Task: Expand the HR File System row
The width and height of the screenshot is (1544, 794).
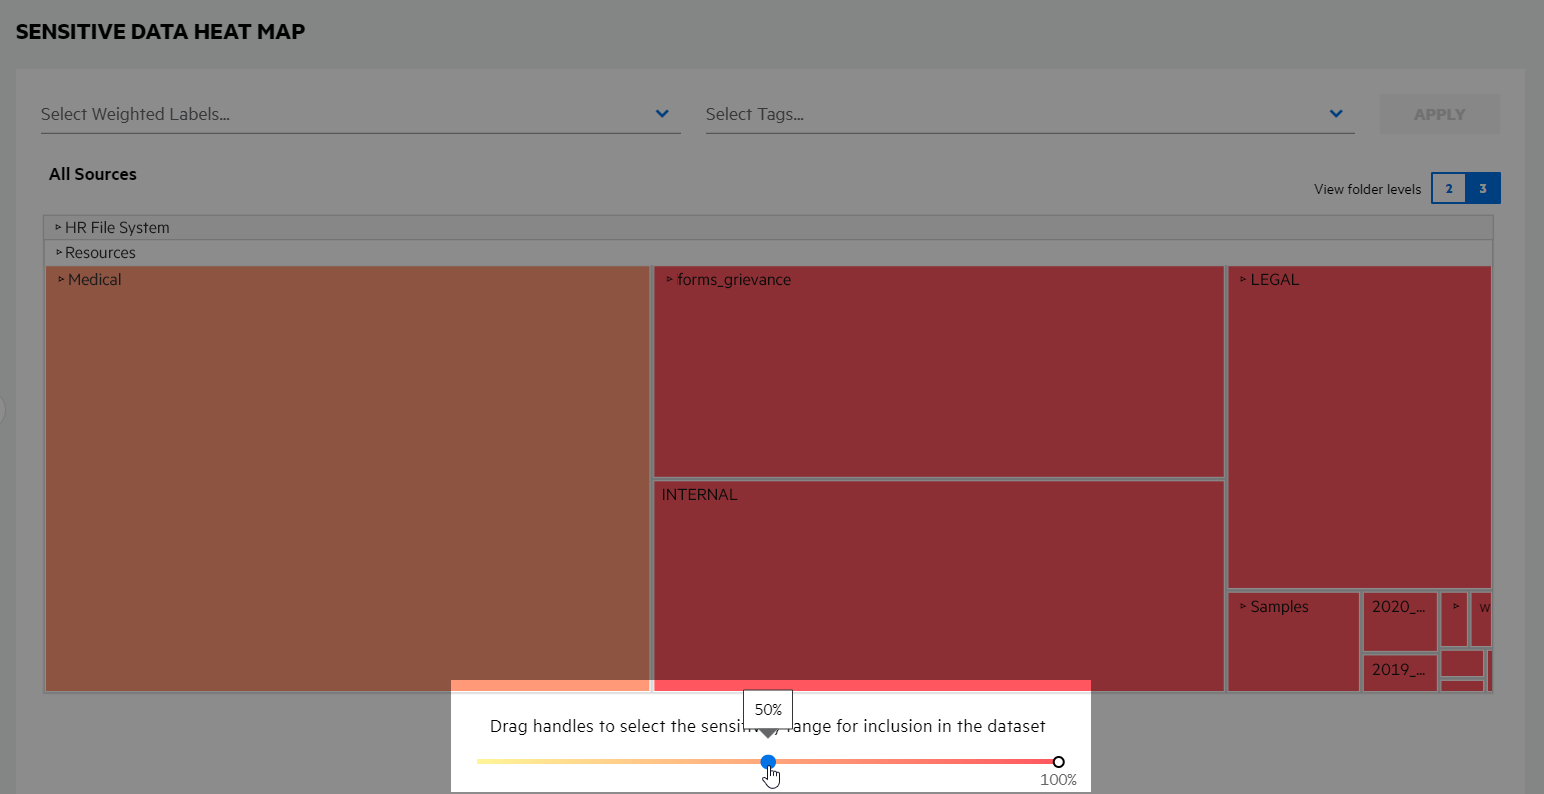Action: coord(117,228)
